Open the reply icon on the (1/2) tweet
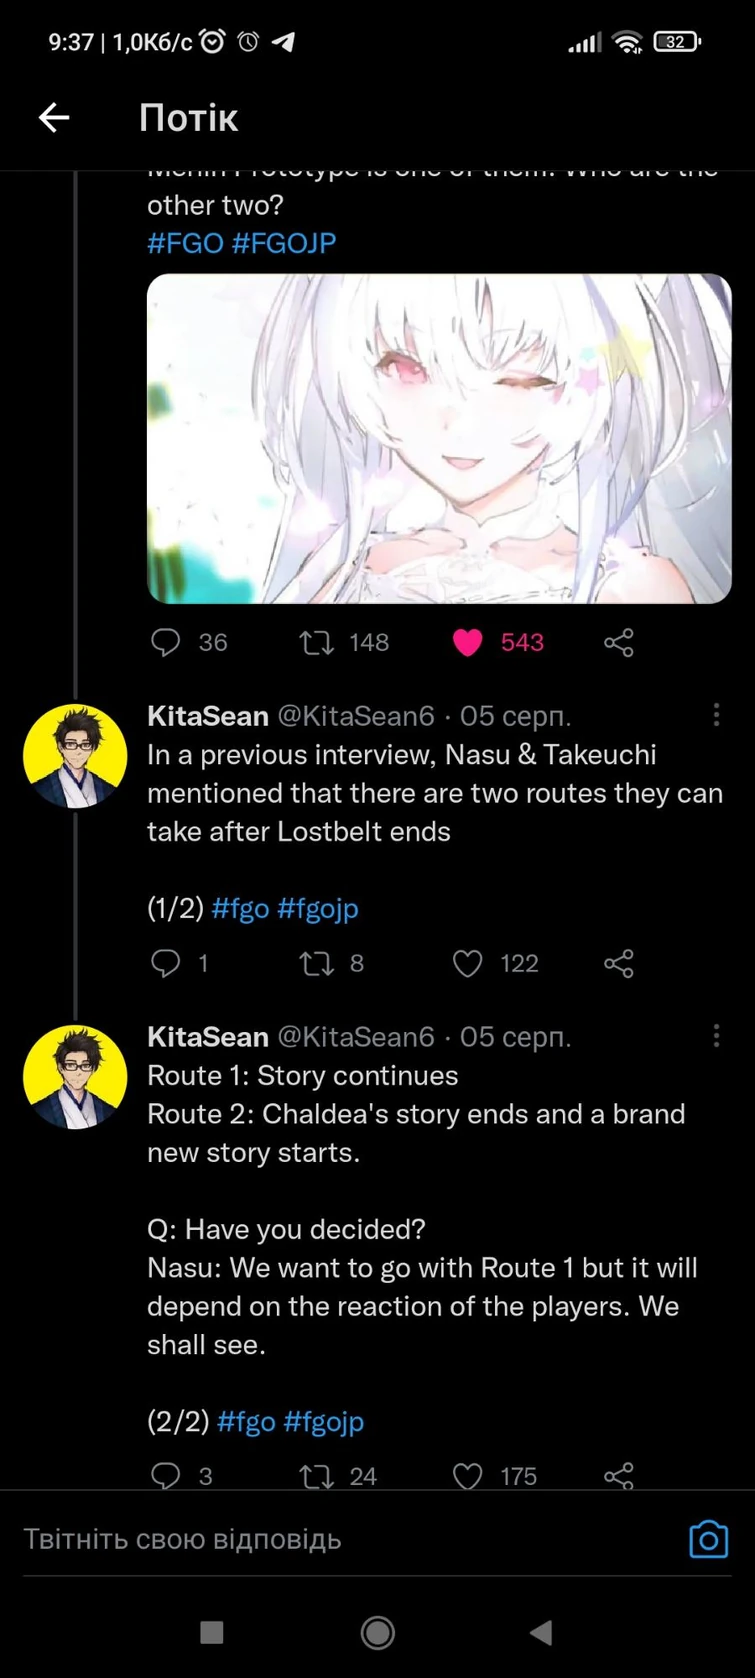Image resolution: width=755 pixels, height=1678 pixels. (166, 963)
